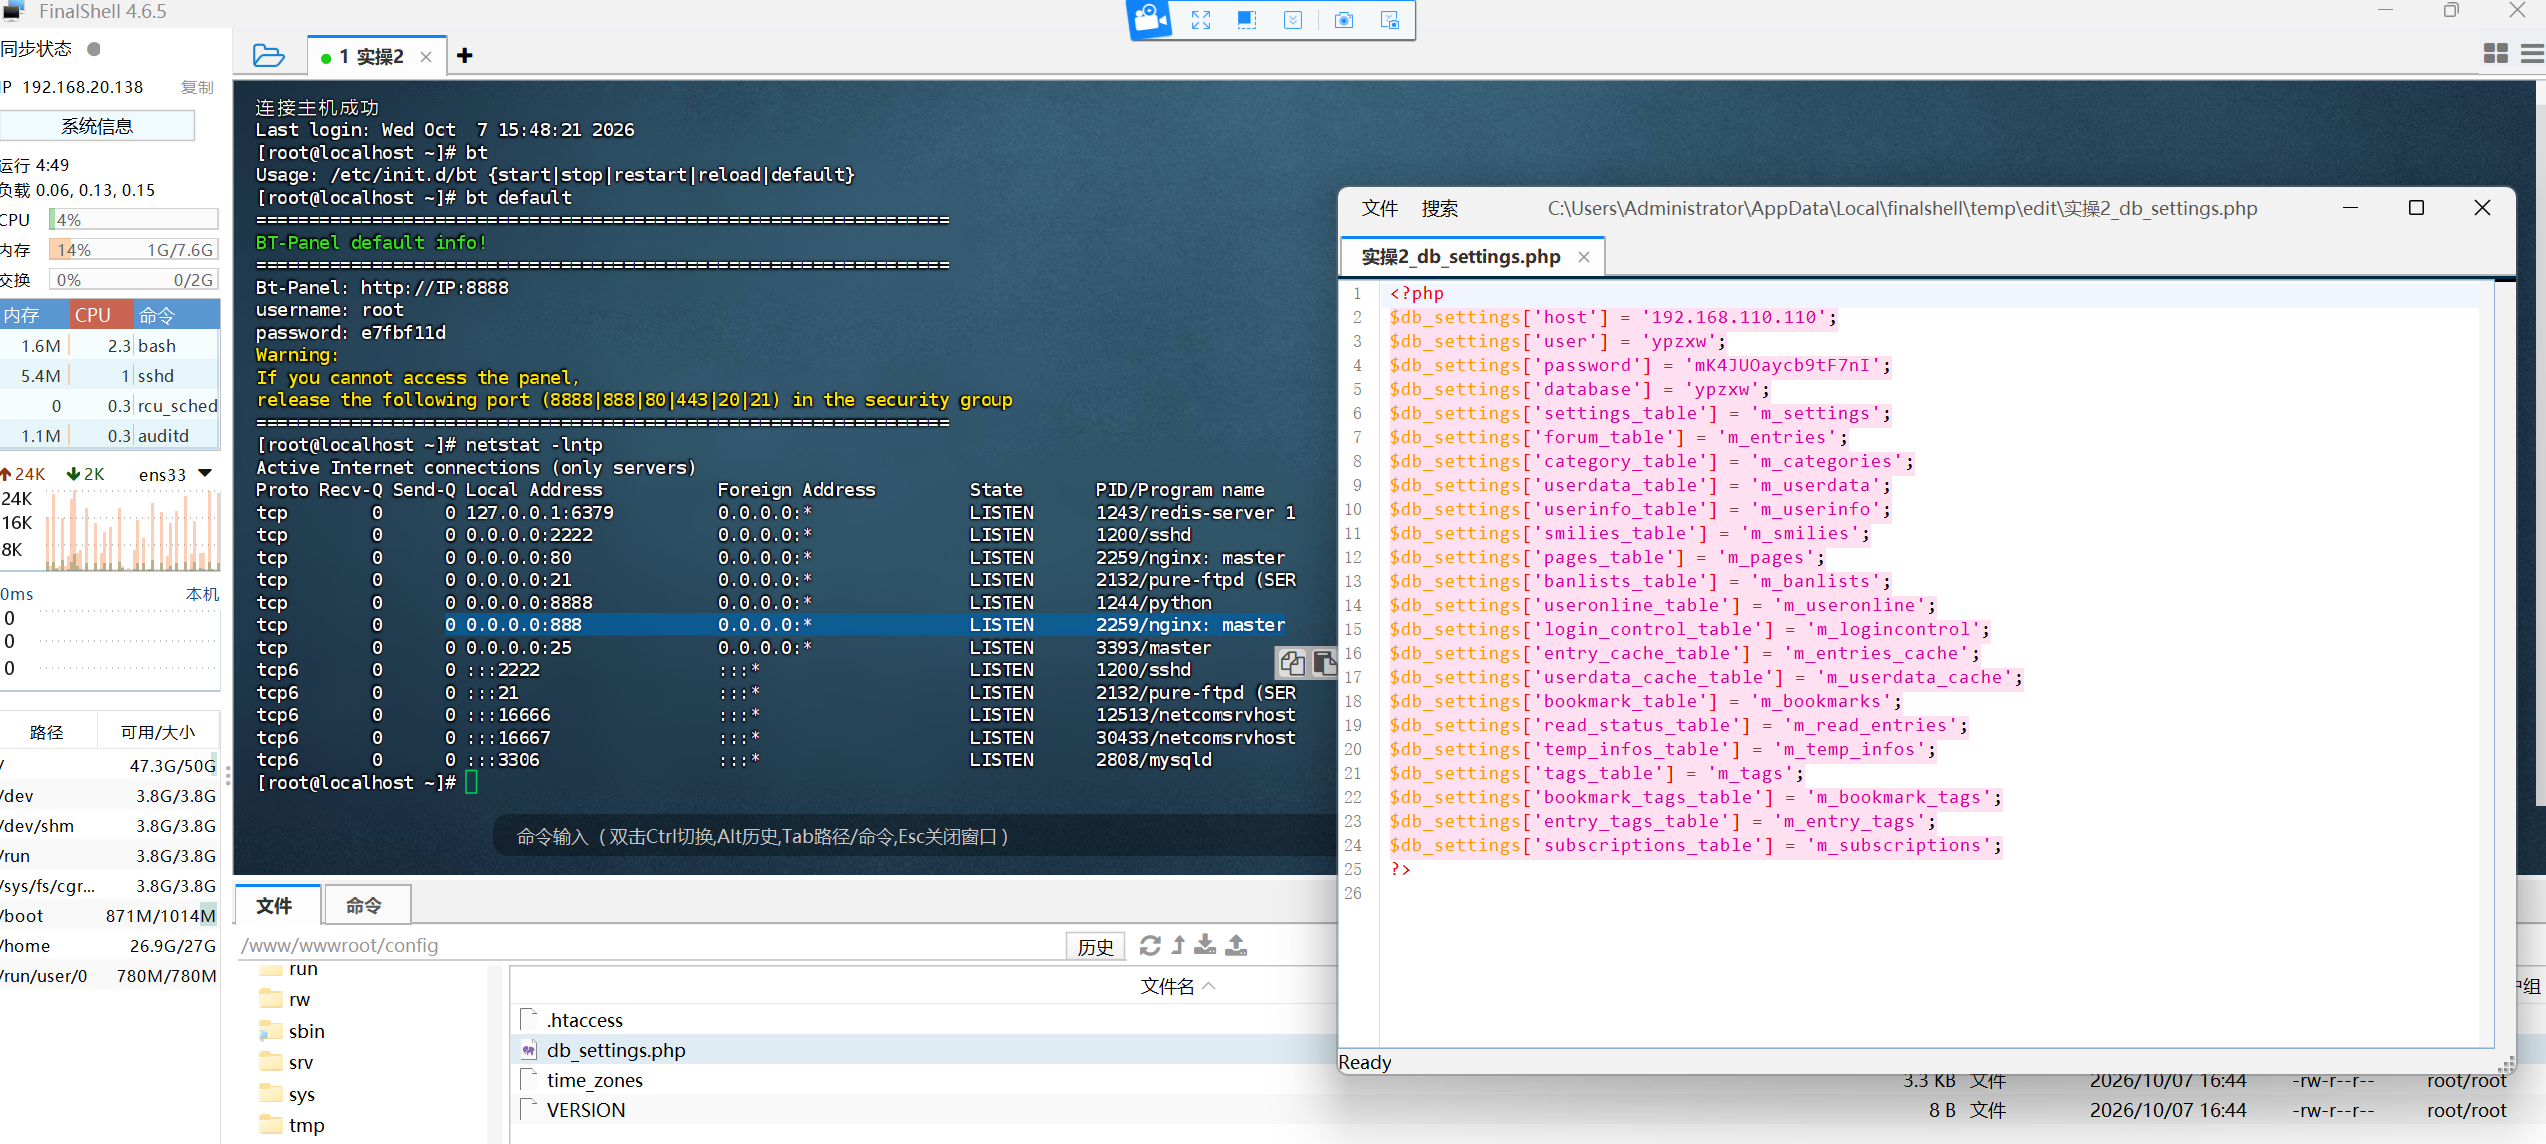Viewport: 2546px width, 1144px height.
Task: Click 复制 to copy the IP
Action: pos(197,87)
